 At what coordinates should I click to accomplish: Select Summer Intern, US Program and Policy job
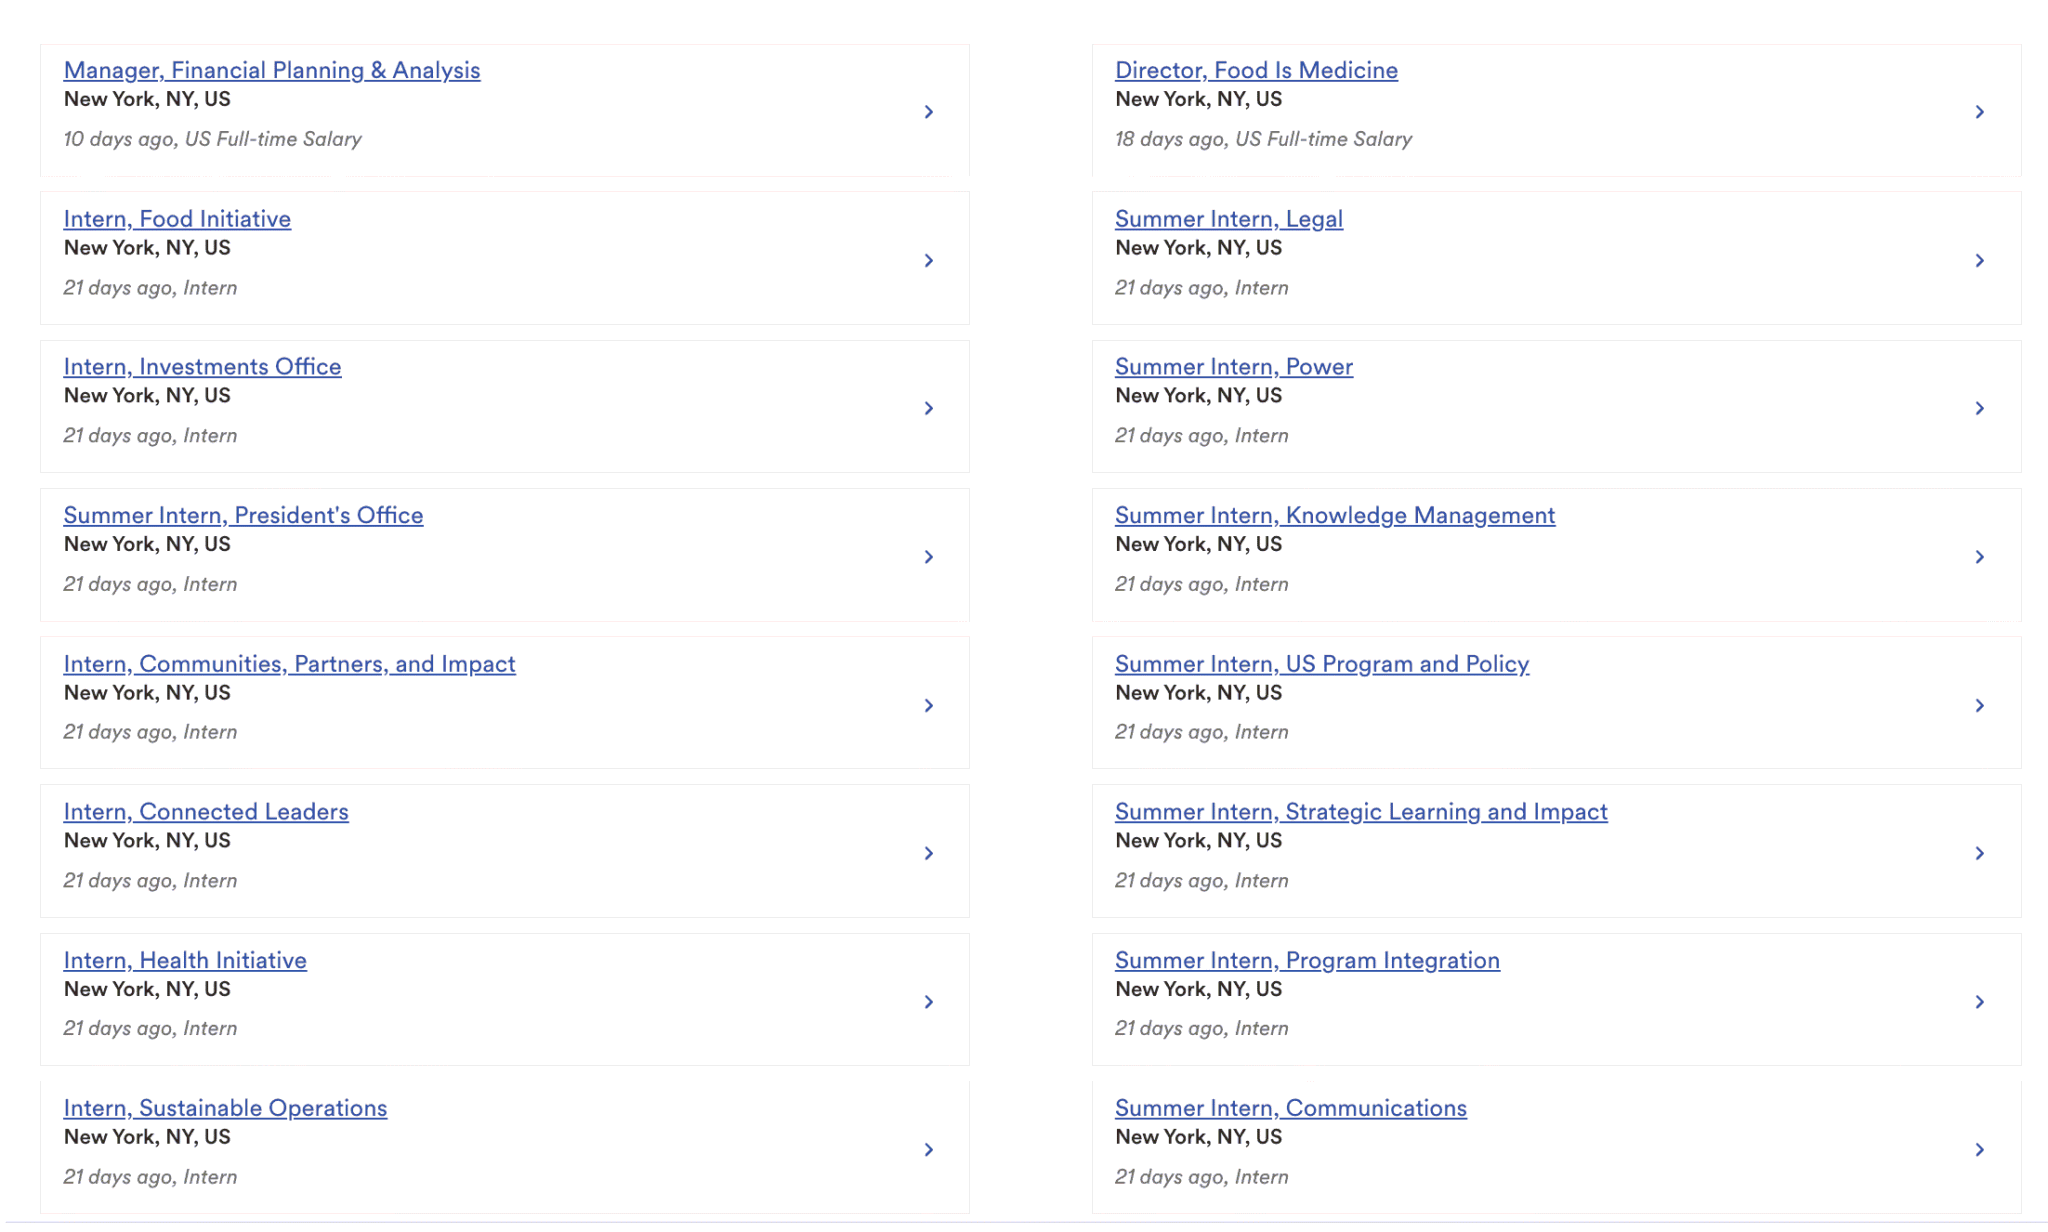pos(1322,664)
